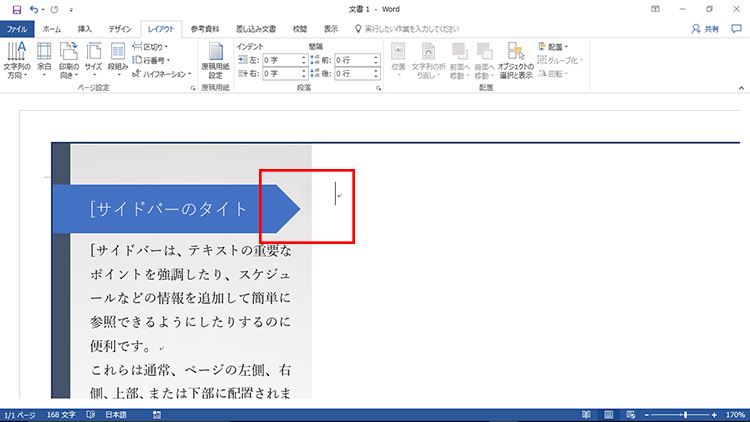The height and width of the screenshot is (422, 750).
Task: Open the 余白 margins tool
Action: click(44, 60)
